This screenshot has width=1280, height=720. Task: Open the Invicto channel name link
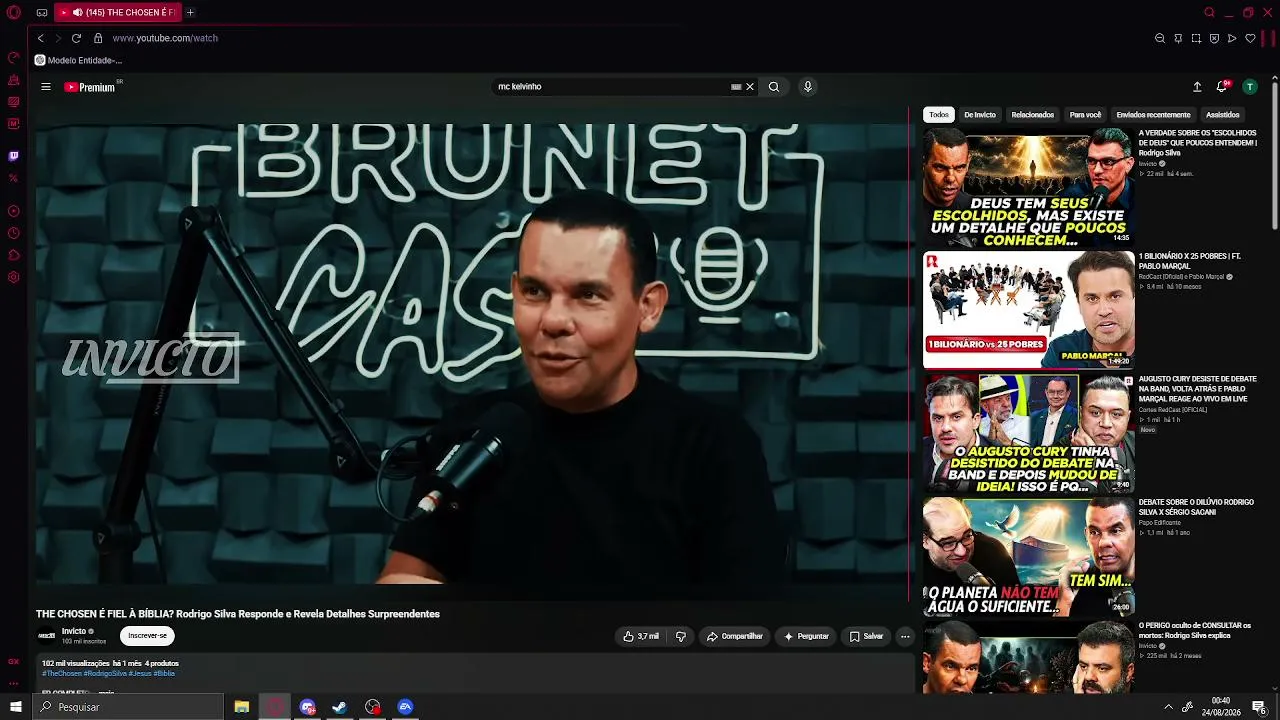pos(74,631)
